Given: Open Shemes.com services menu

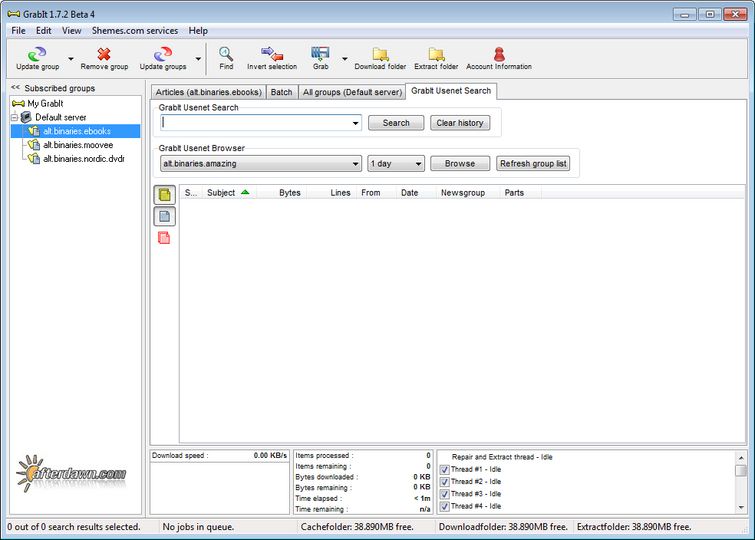Looking at the screenshot, I should [135, 30].
